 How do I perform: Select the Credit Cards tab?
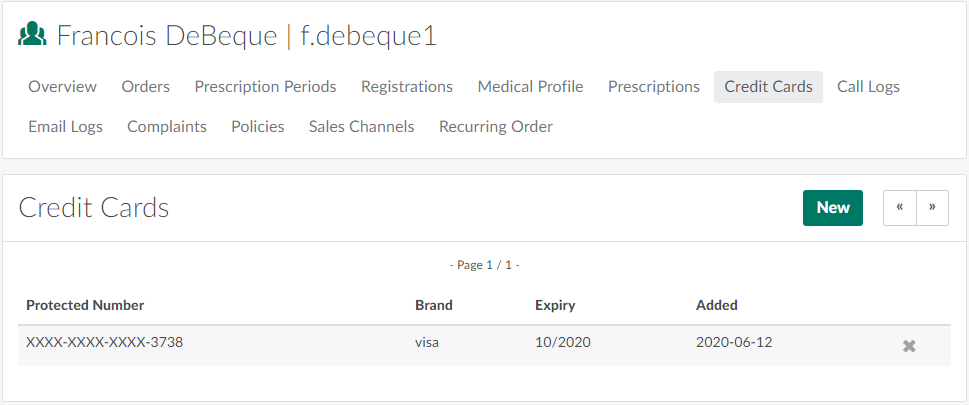(768, 87)
